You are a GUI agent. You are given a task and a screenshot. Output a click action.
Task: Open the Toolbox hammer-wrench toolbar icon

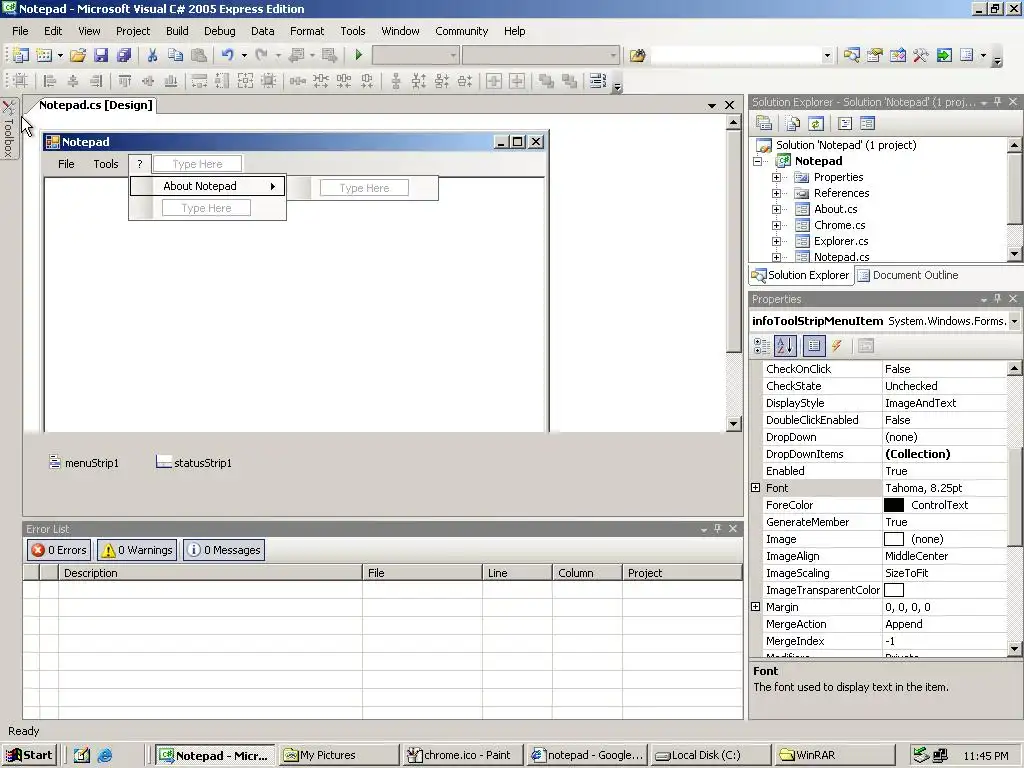pyautogui.click(x=921, y=56)
